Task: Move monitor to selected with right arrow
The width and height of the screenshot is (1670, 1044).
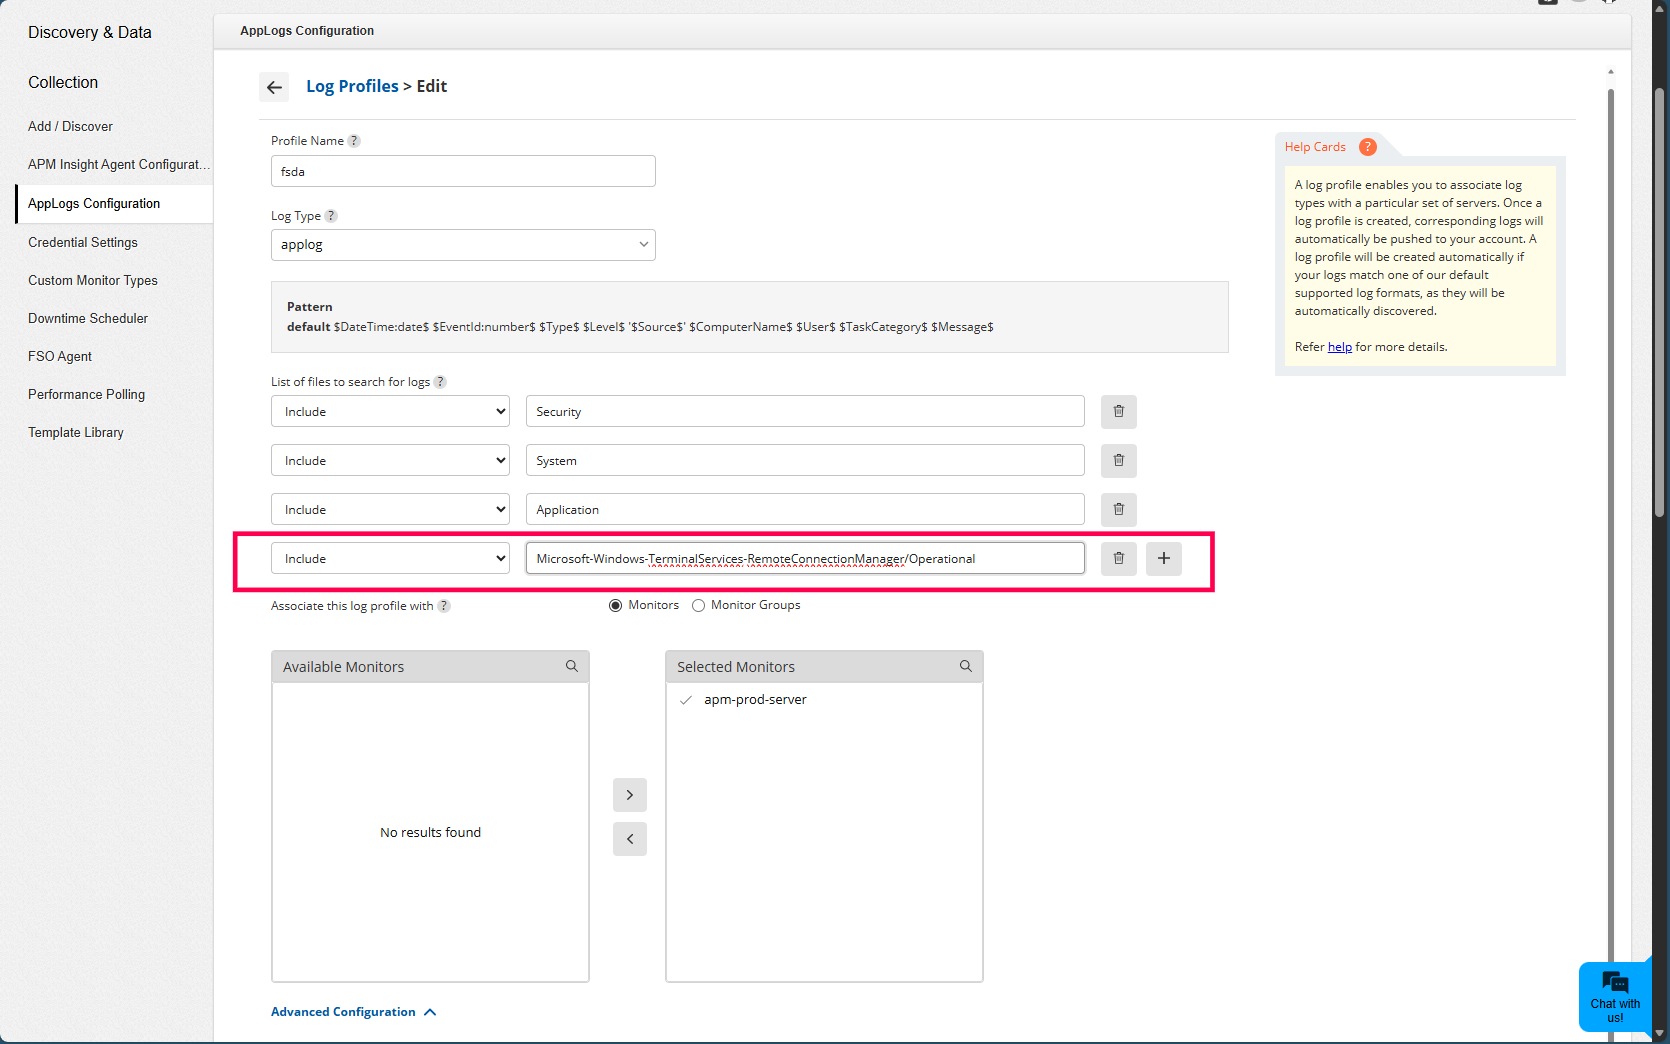Action: pyautogui.click(x=629, y=795)
